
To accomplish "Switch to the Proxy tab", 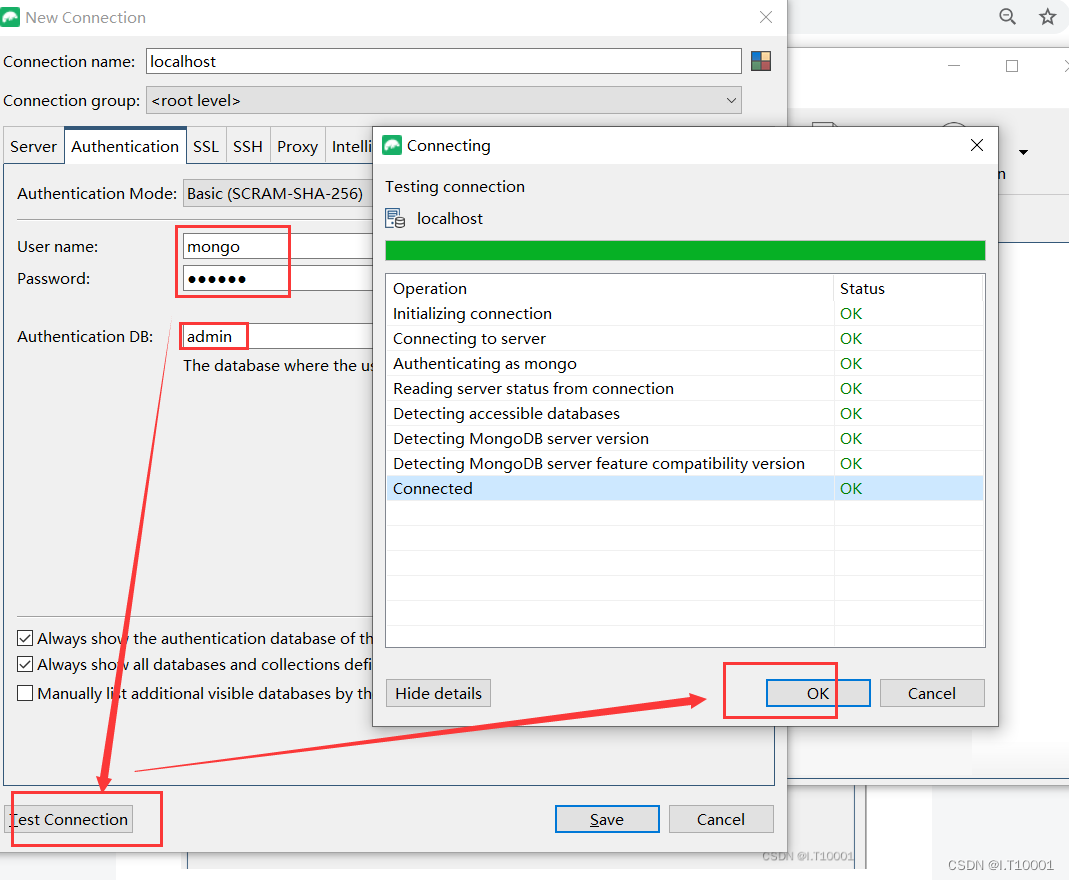I will pos(297,146).
